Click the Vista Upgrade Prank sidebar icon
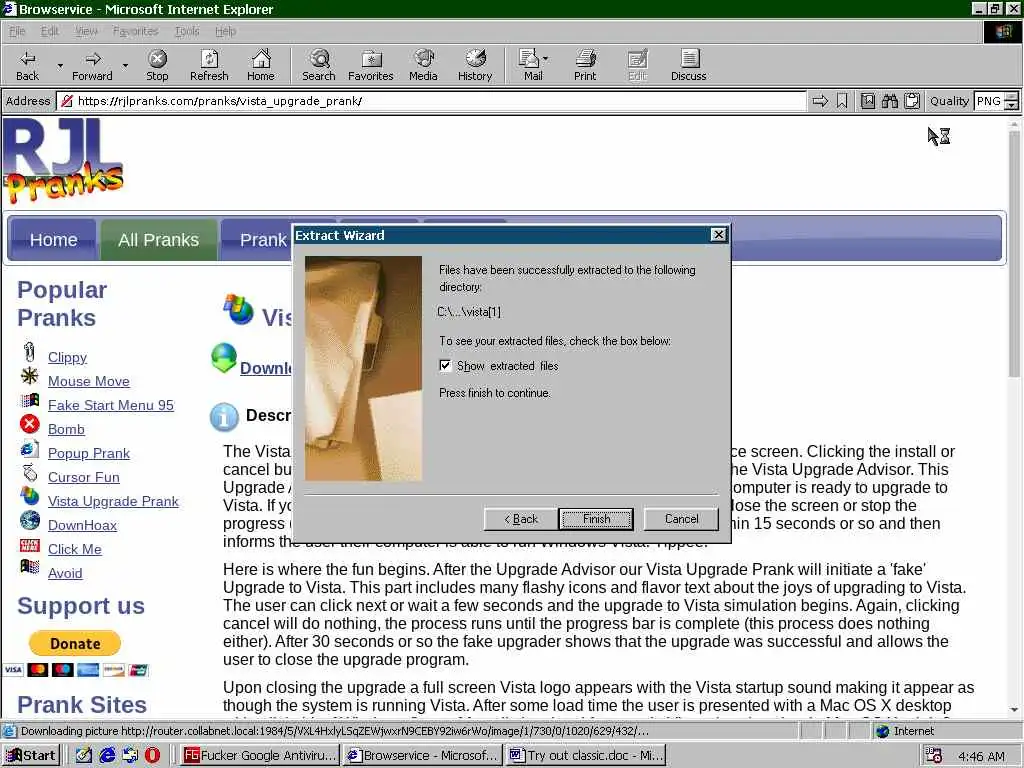This screenshot has width=1024, height=768. [x=29, y=496]
